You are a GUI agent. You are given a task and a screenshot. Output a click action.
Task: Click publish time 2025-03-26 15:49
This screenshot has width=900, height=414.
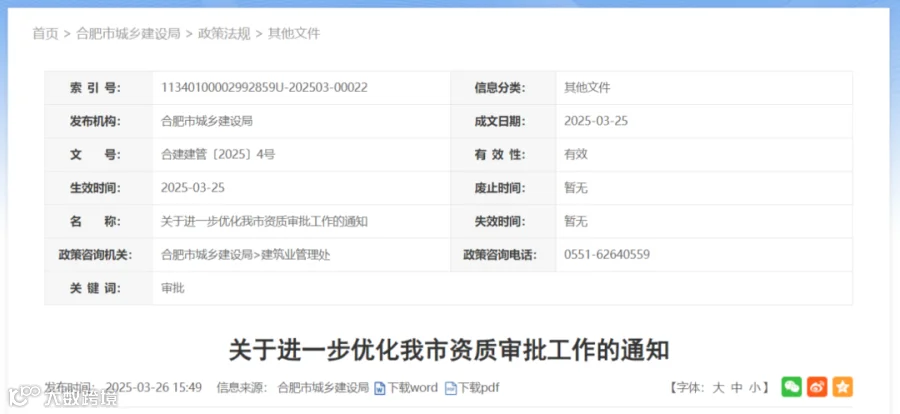point(154,388)
